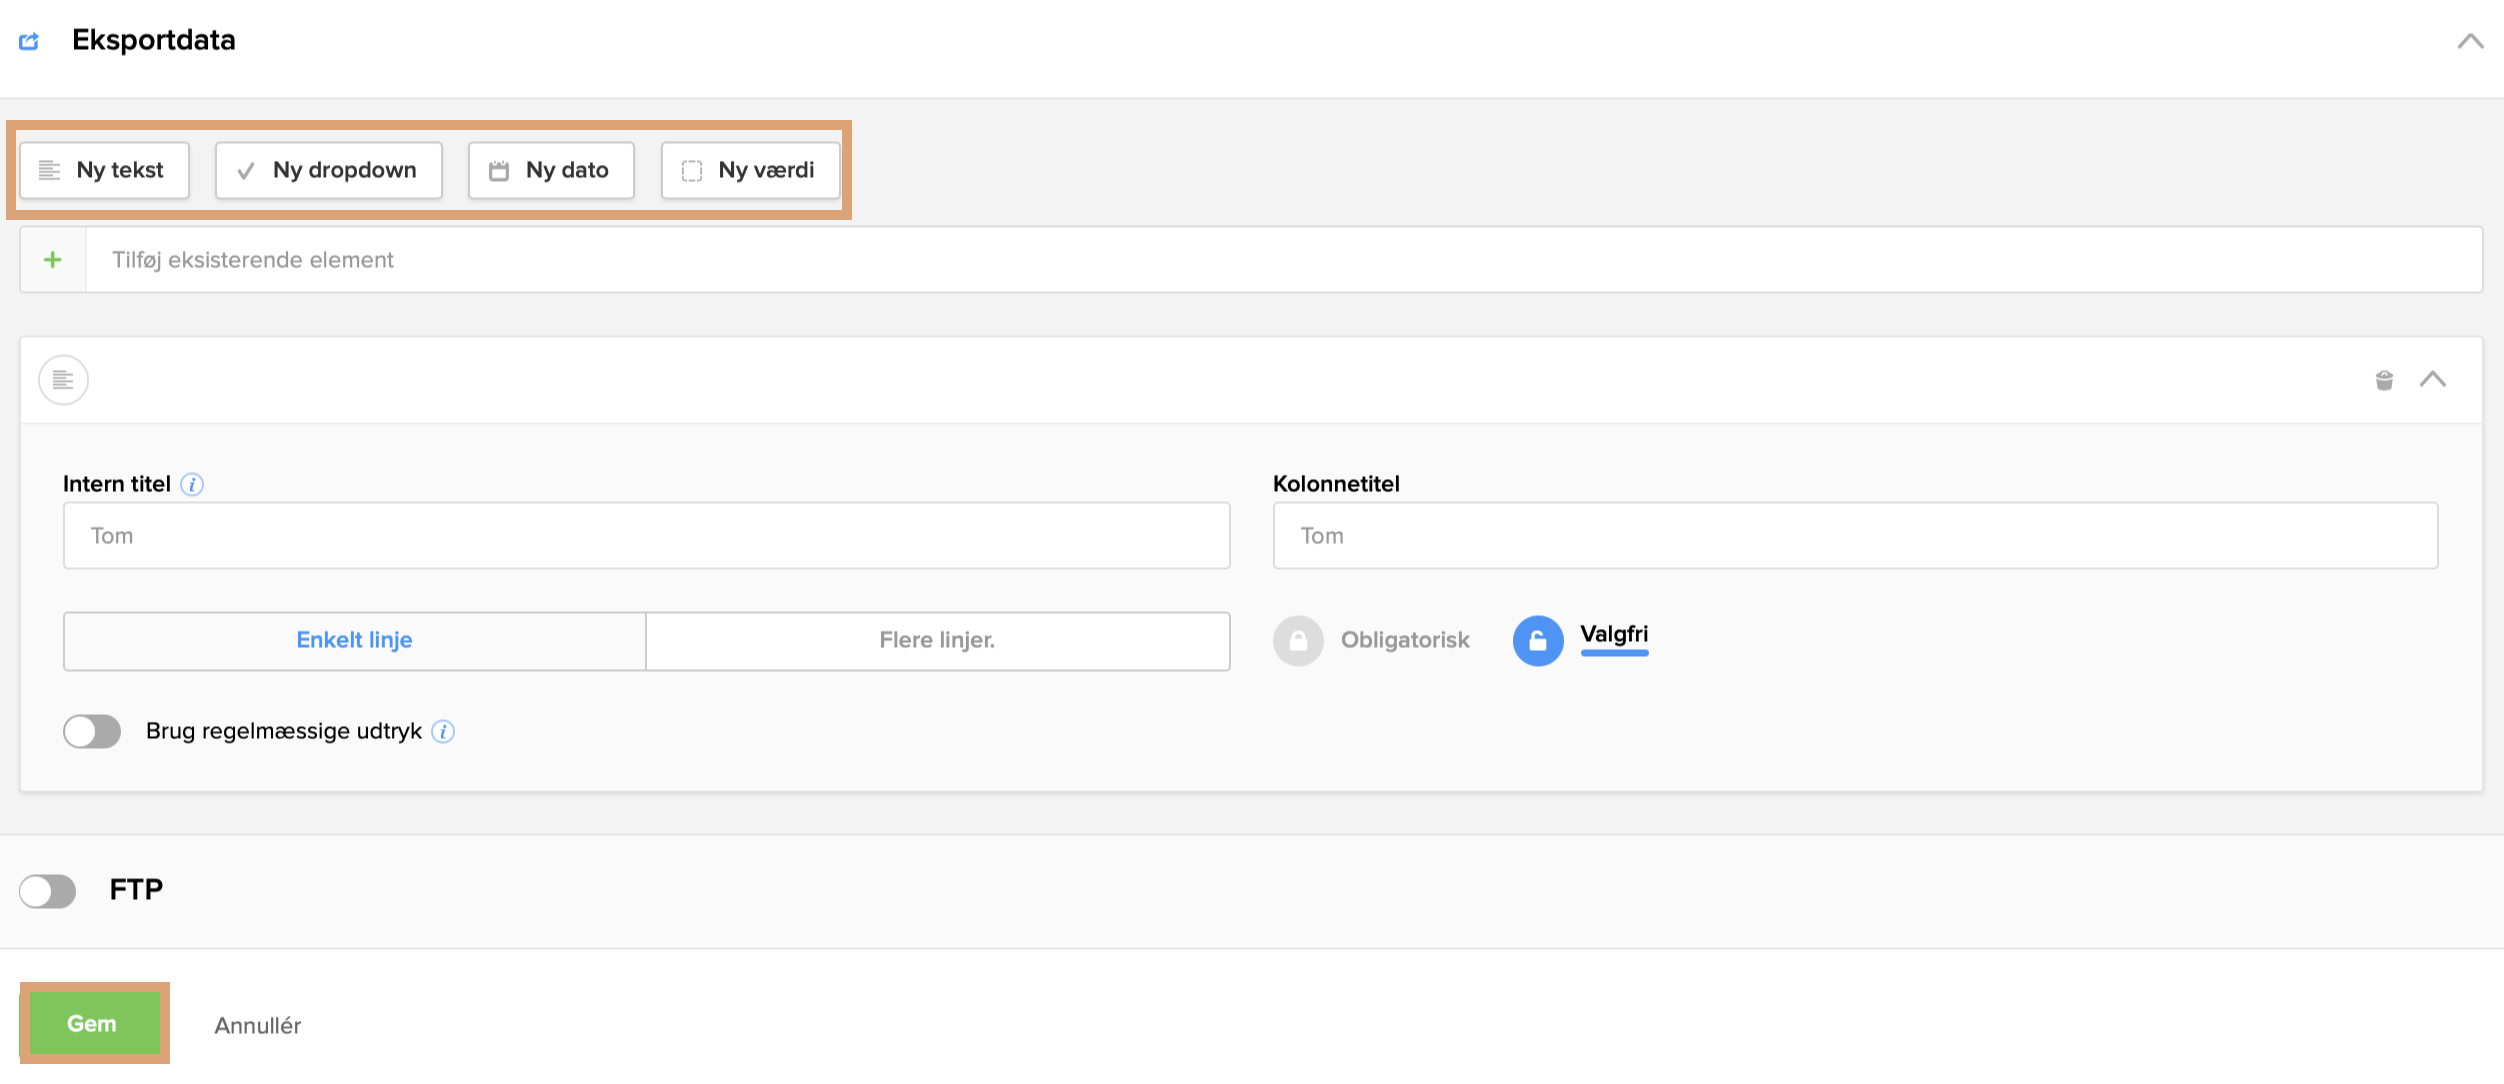2504x1084 pixels.
Task: Add a new date field via Ny dato
Action: coord(551,170)
